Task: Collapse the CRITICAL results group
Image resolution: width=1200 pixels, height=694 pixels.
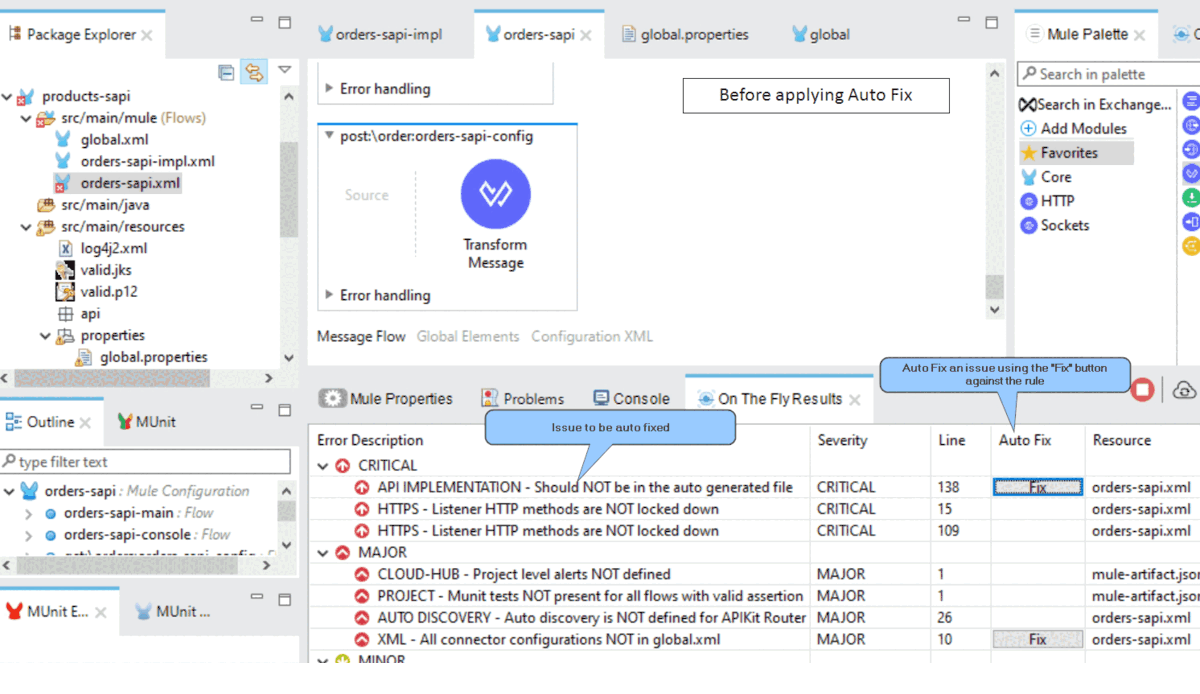Action: pyautogui.click(x=323, y=466)
